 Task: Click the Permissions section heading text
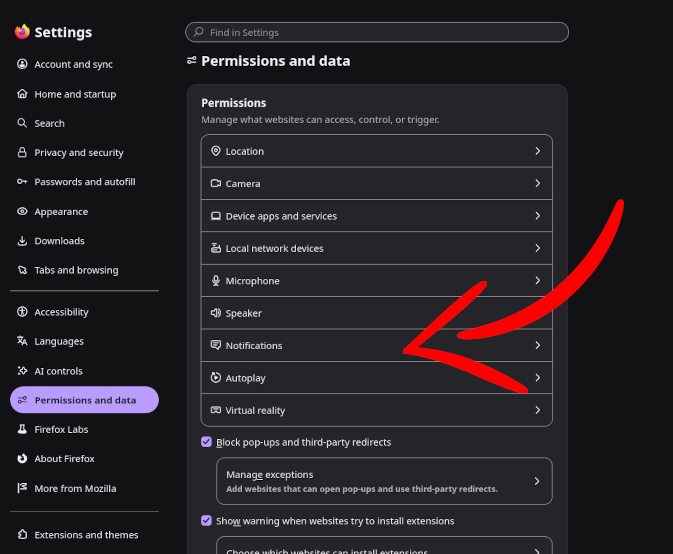233,103
